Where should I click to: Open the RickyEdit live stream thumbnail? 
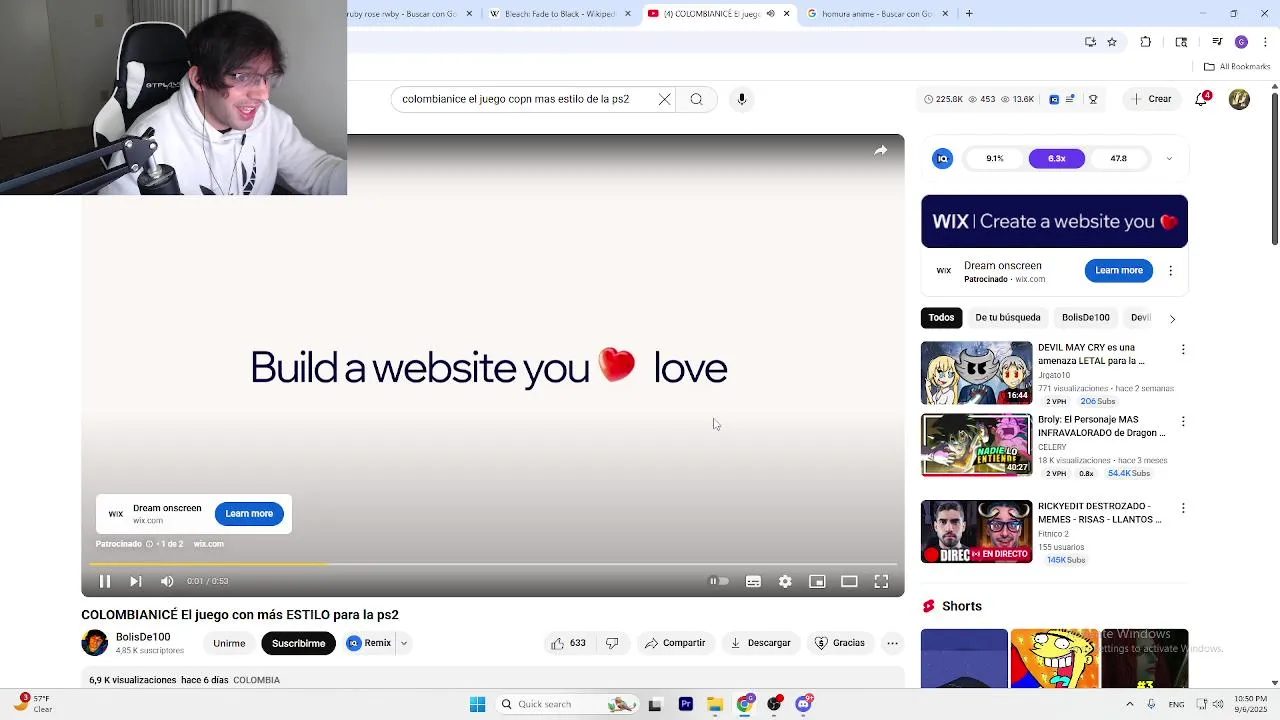coord(976,531)
